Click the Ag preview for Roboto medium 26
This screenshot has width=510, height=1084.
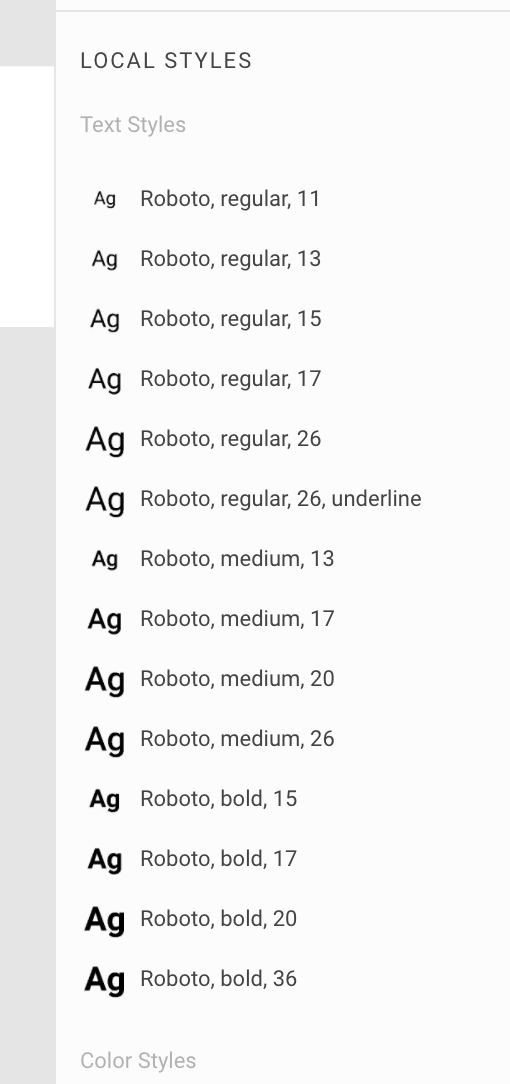click(x=105, y=740)
